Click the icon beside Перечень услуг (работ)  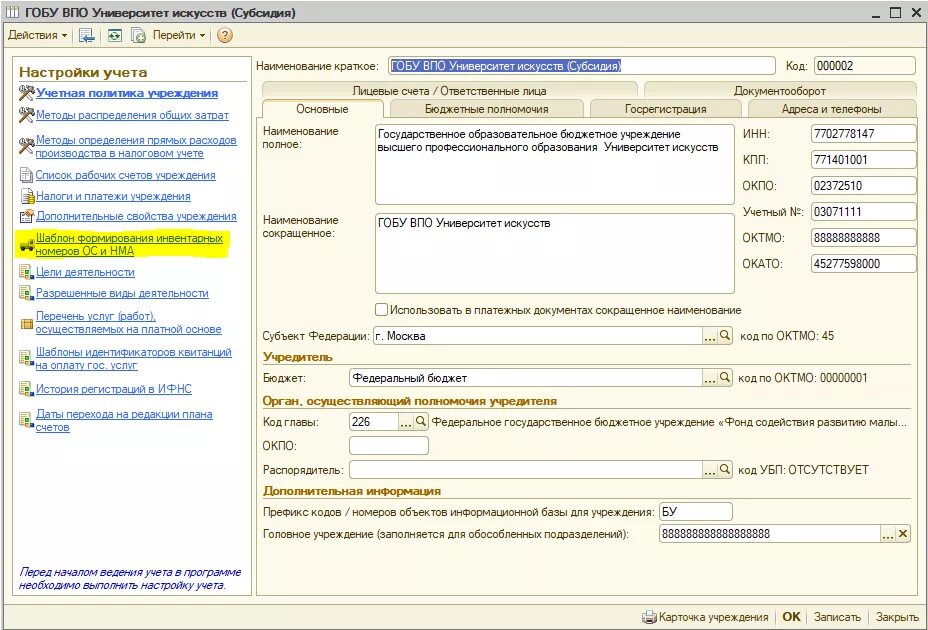[x=27, y=324]
